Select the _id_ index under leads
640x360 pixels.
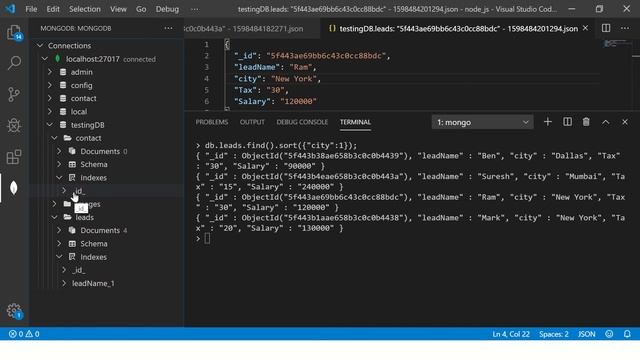[78, 270]
